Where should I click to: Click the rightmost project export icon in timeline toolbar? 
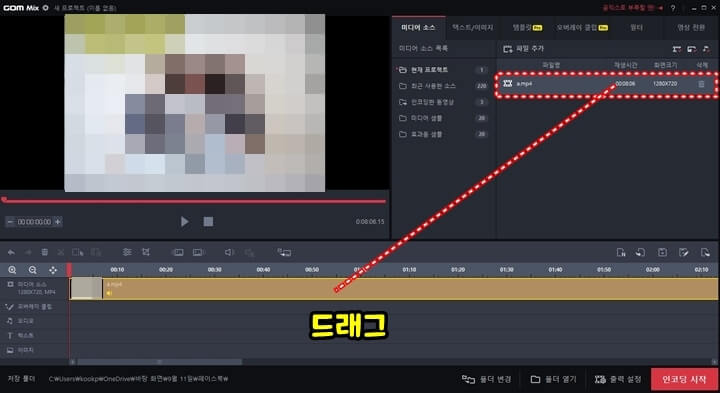click(x=705, y=252)
